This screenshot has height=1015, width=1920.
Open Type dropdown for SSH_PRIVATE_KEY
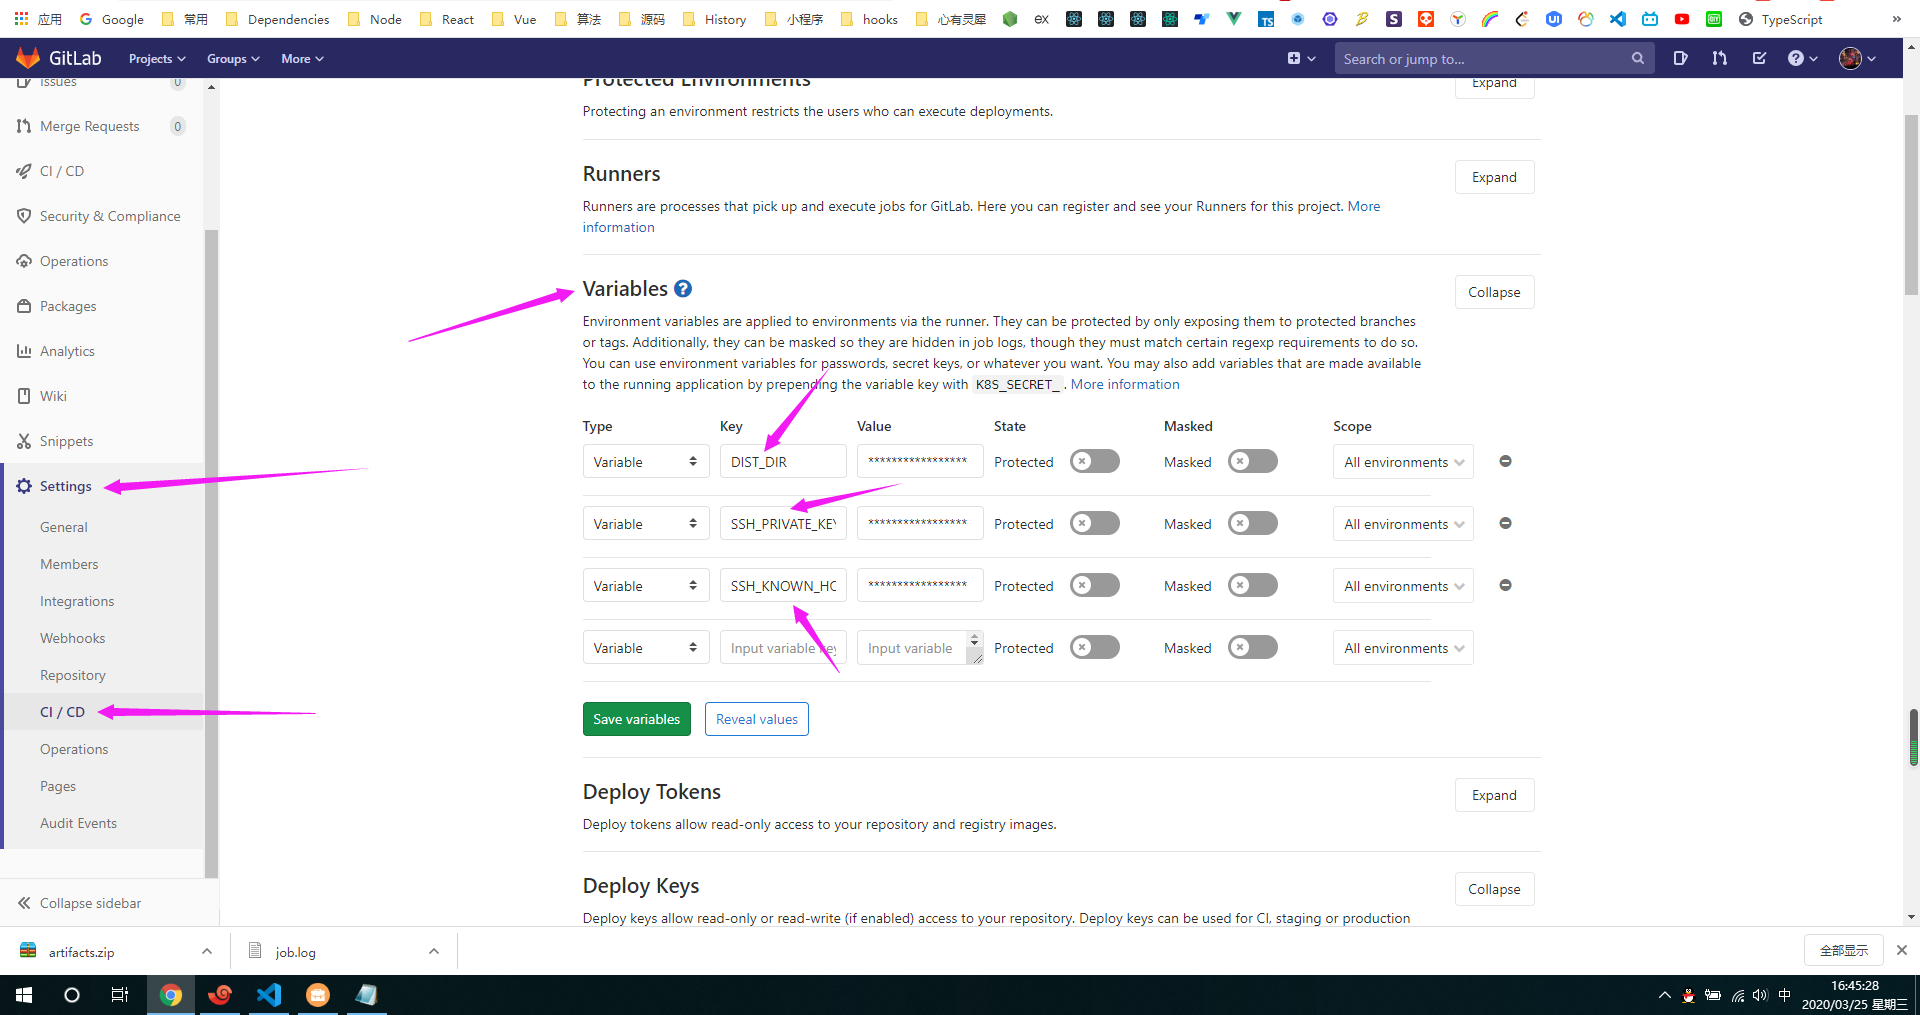(x=646, y=523)
